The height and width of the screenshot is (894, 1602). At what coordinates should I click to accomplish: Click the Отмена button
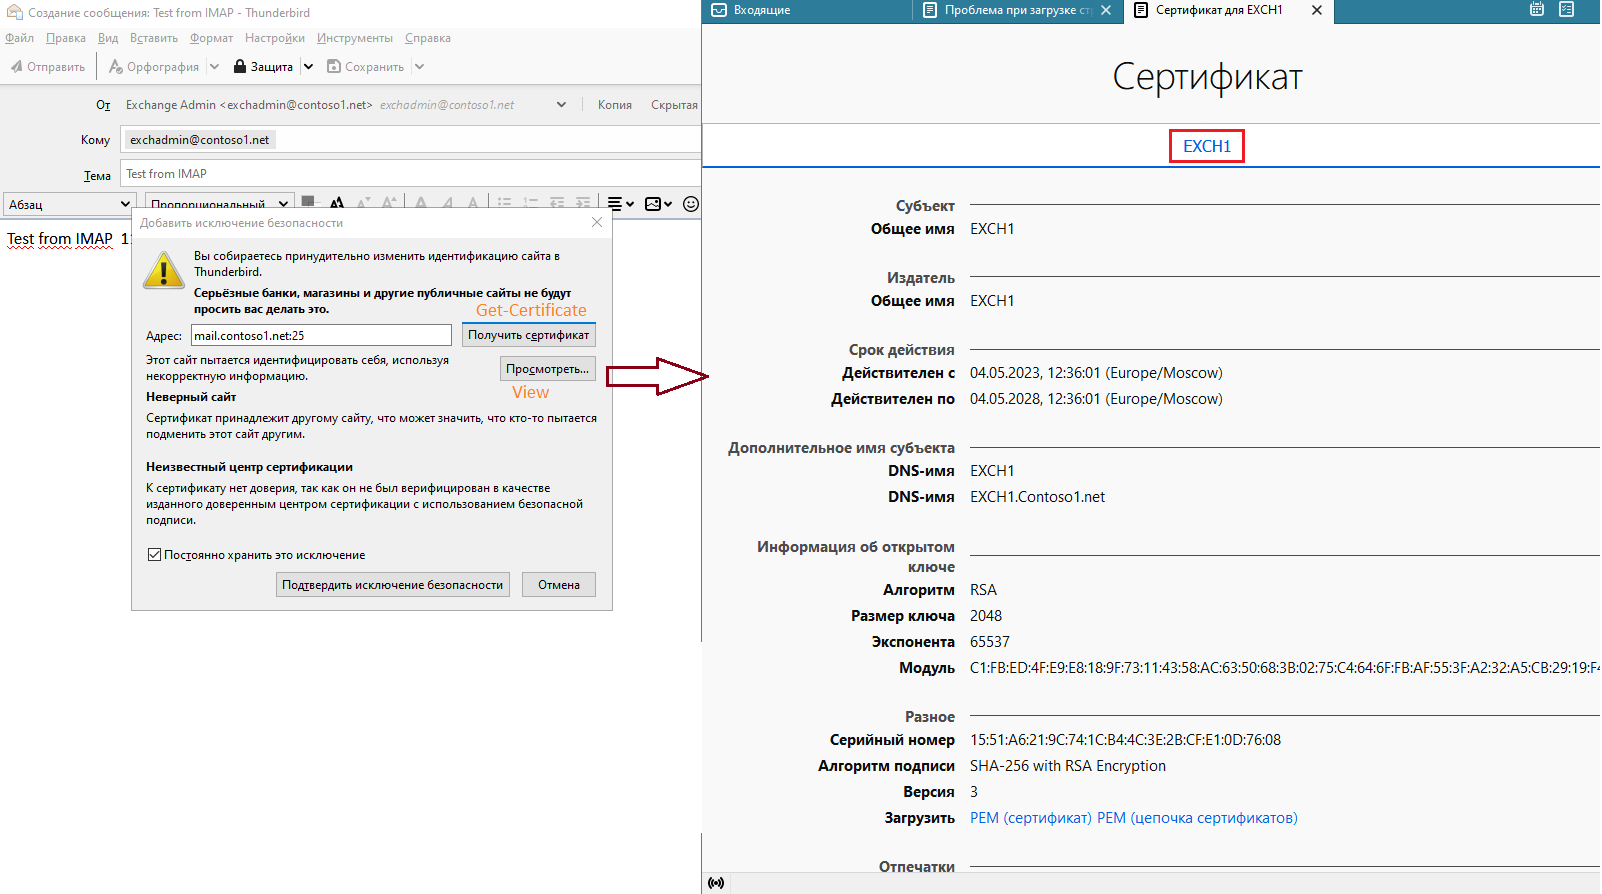(x=559, y=585)
